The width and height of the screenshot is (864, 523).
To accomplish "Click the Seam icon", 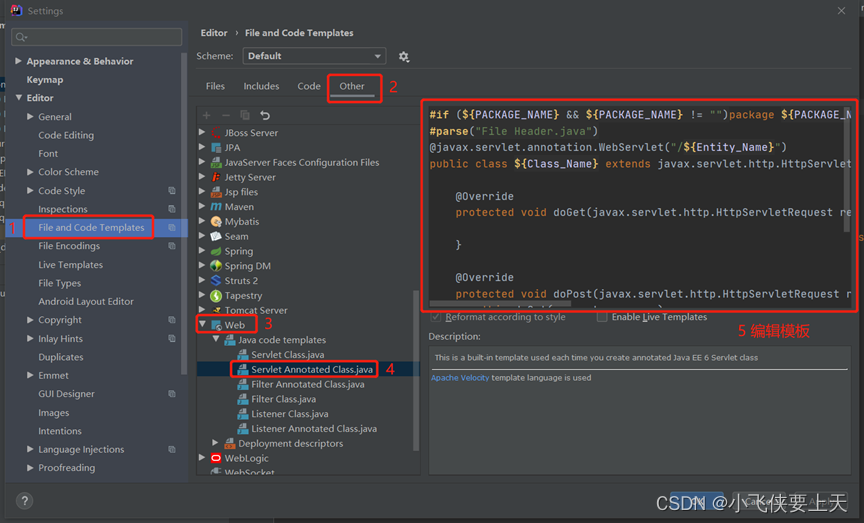I will coord(216,236).
